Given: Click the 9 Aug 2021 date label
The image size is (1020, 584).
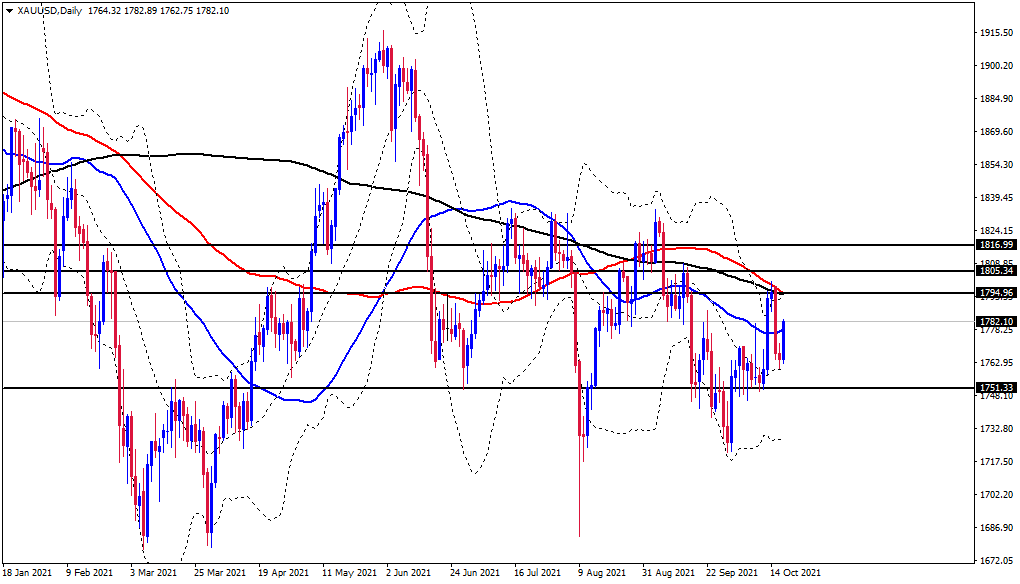Looking at the screenshot, I should tap(603, 573).
